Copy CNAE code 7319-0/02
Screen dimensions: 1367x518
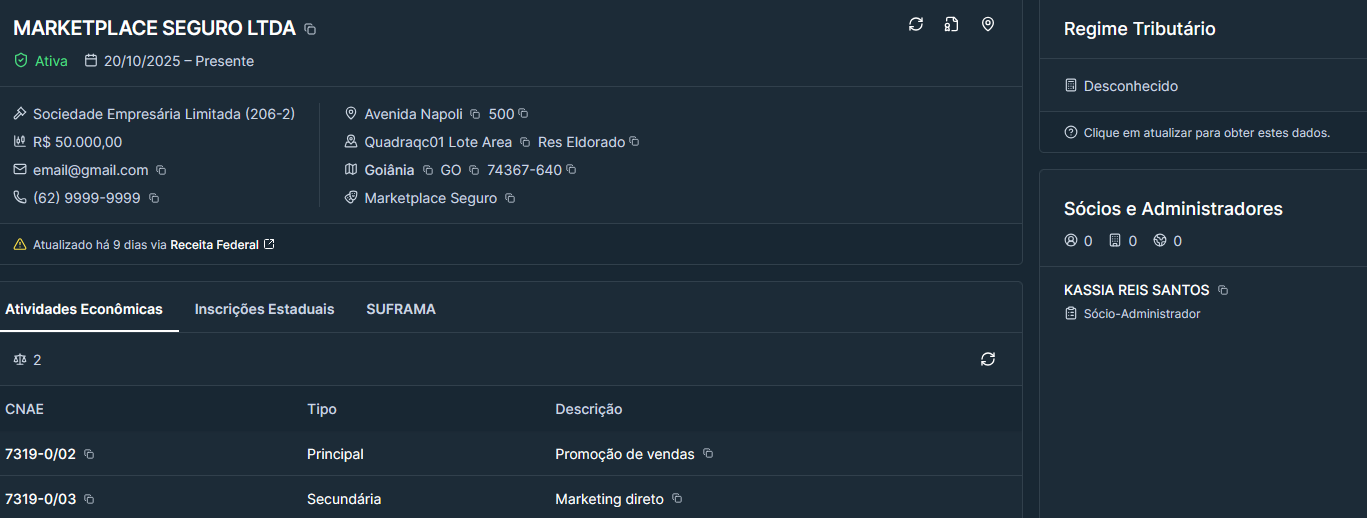coord(89,455)
